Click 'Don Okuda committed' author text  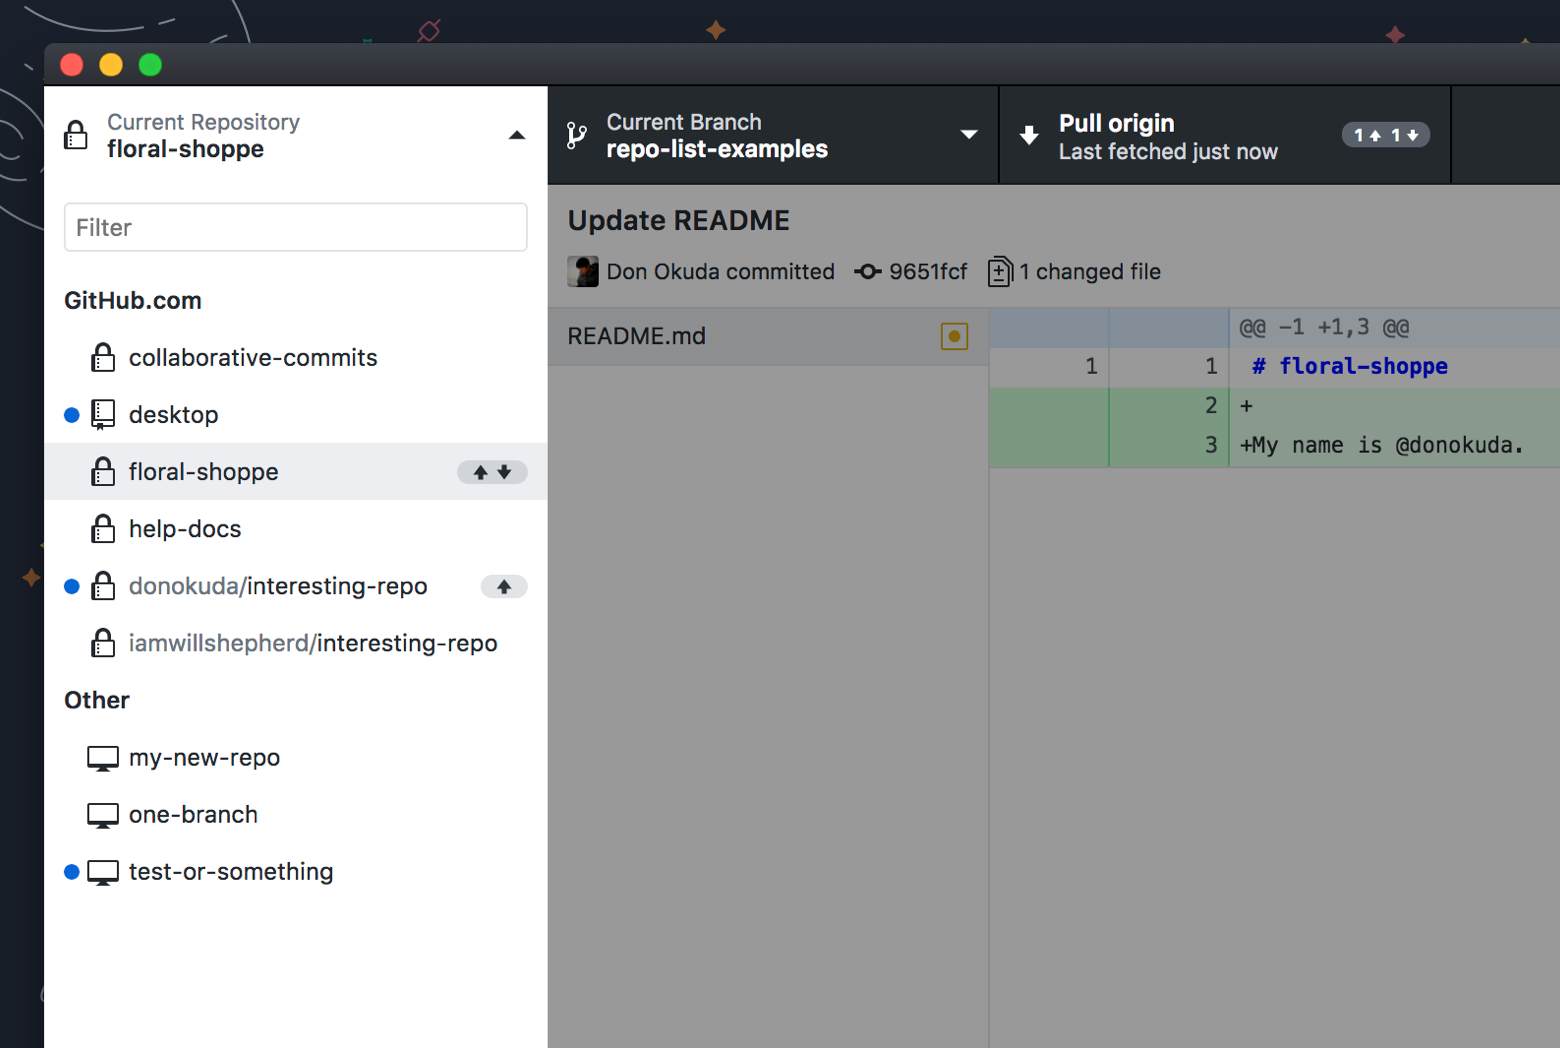coord(720,272)
